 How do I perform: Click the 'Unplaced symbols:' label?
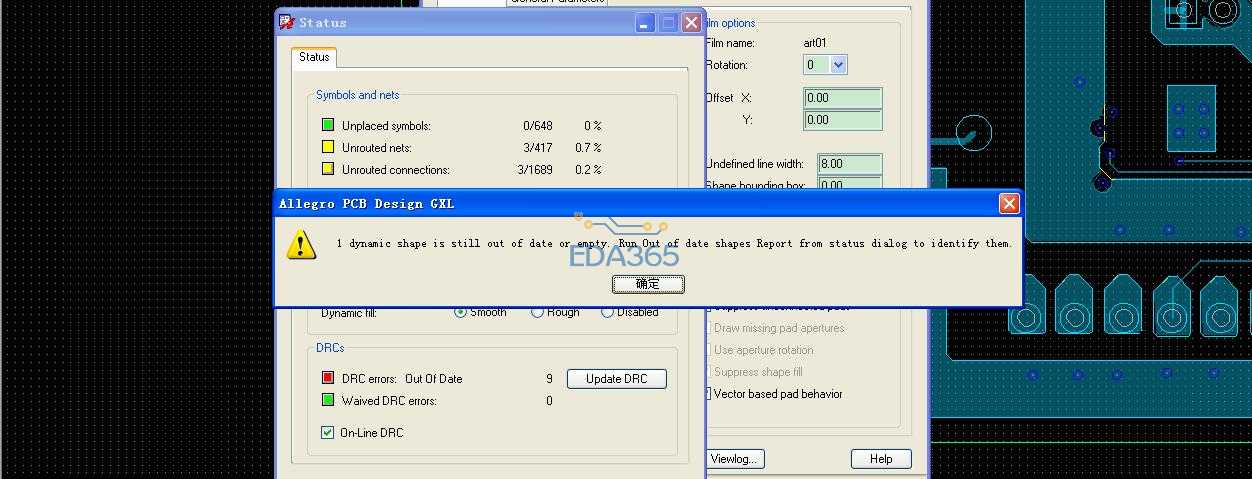click(386, 126)
